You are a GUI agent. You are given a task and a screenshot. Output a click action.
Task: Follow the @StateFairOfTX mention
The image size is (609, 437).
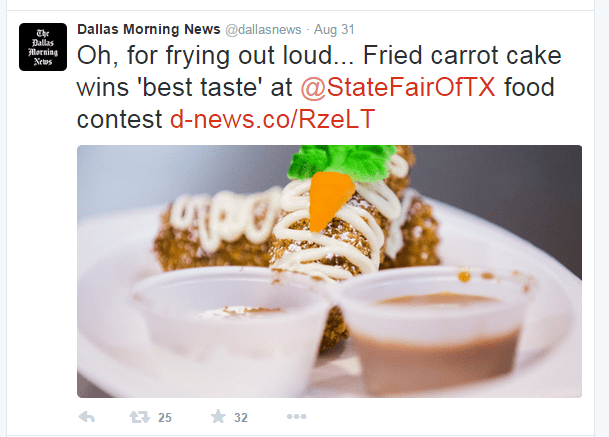(398, 87)
